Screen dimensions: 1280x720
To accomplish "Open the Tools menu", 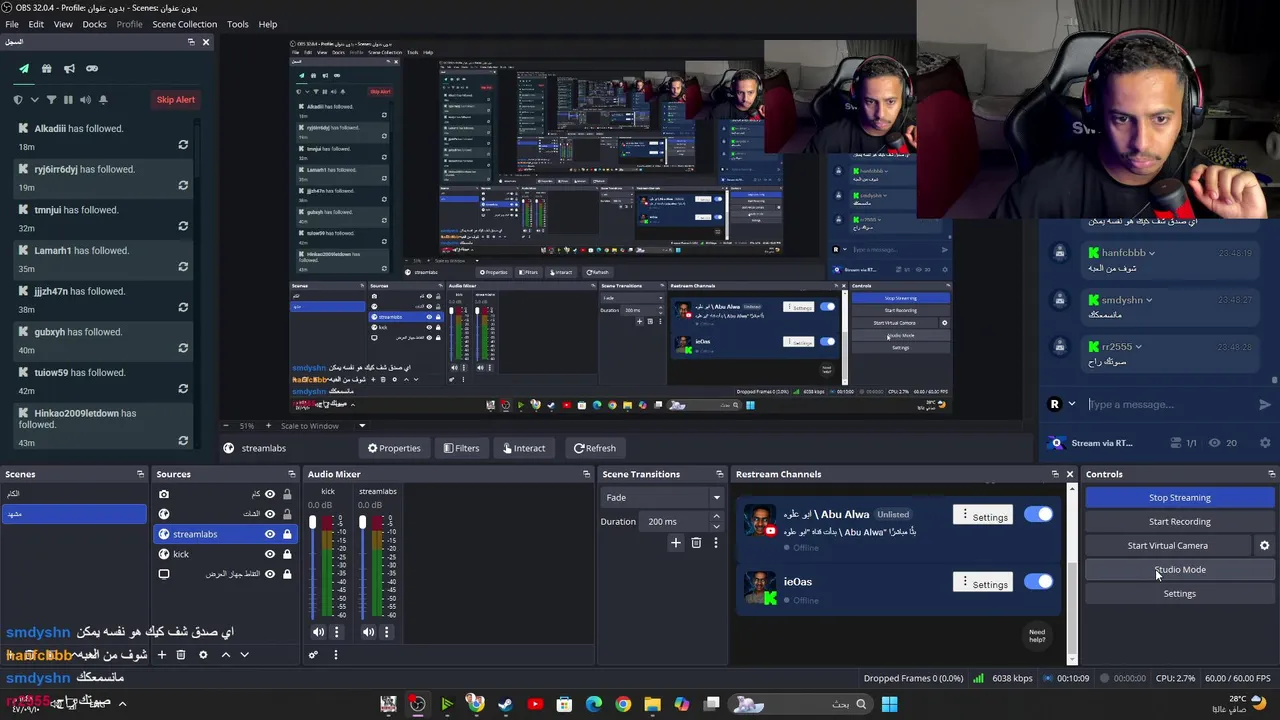I will point(238,24).
